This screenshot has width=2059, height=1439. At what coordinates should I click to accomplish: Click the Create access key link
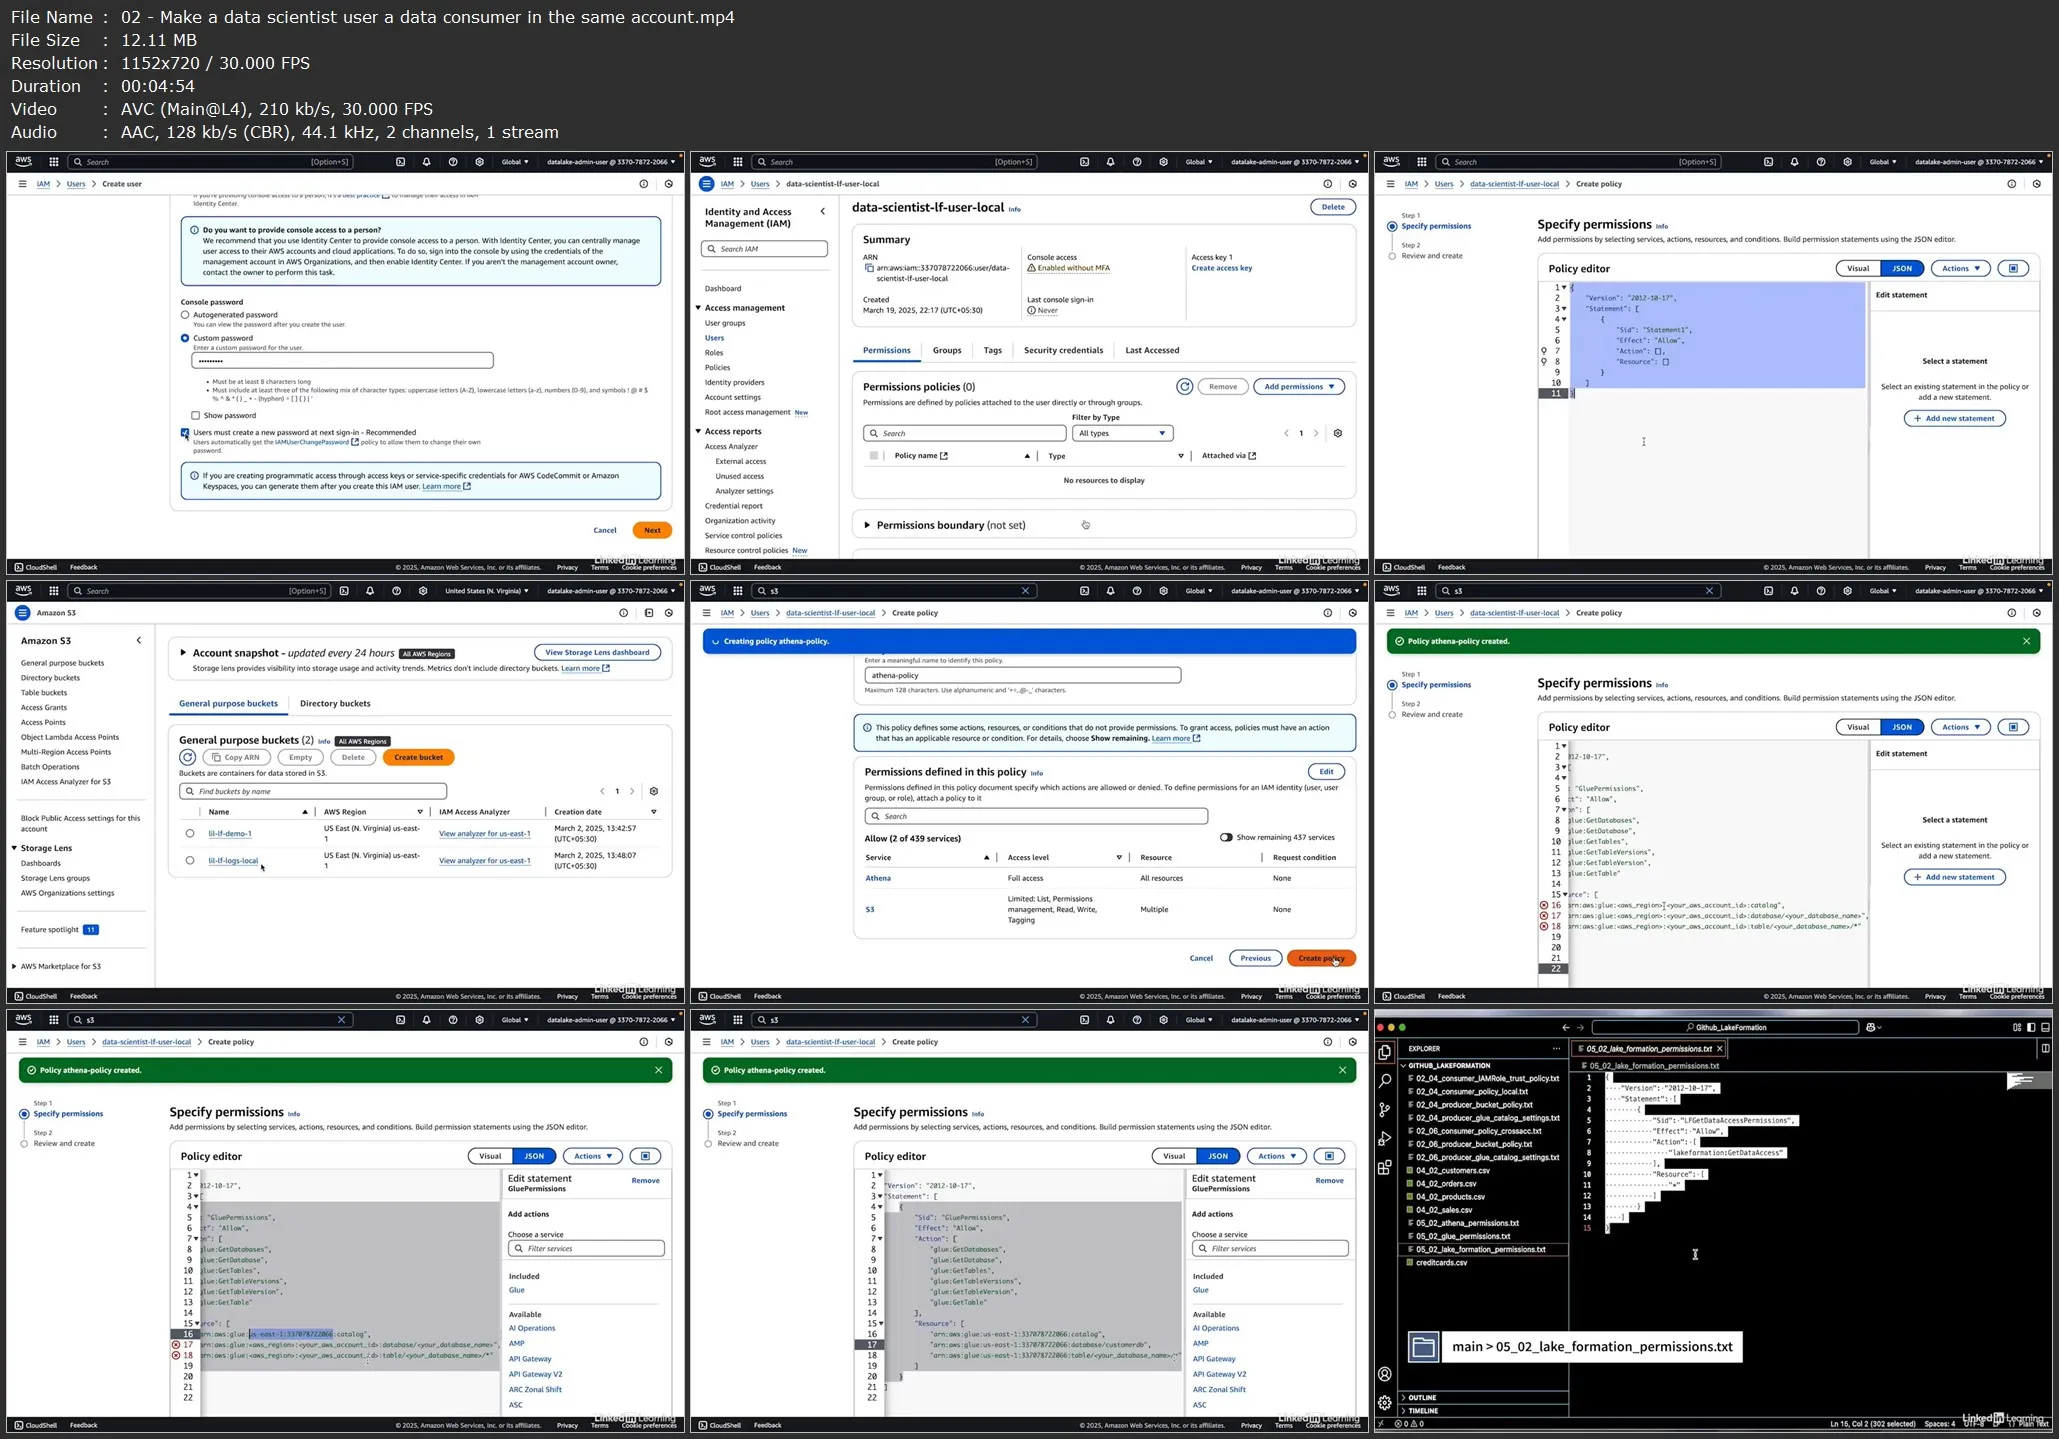(x=1221, y=268)
